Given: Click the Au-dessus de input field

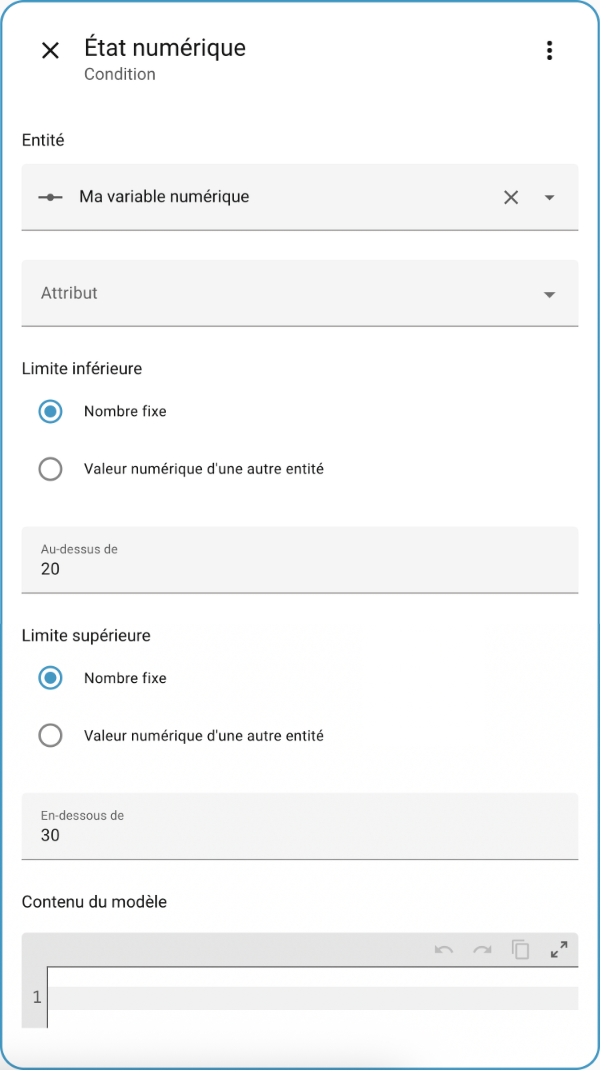Looking at the screenshot, I should point(300,560).
